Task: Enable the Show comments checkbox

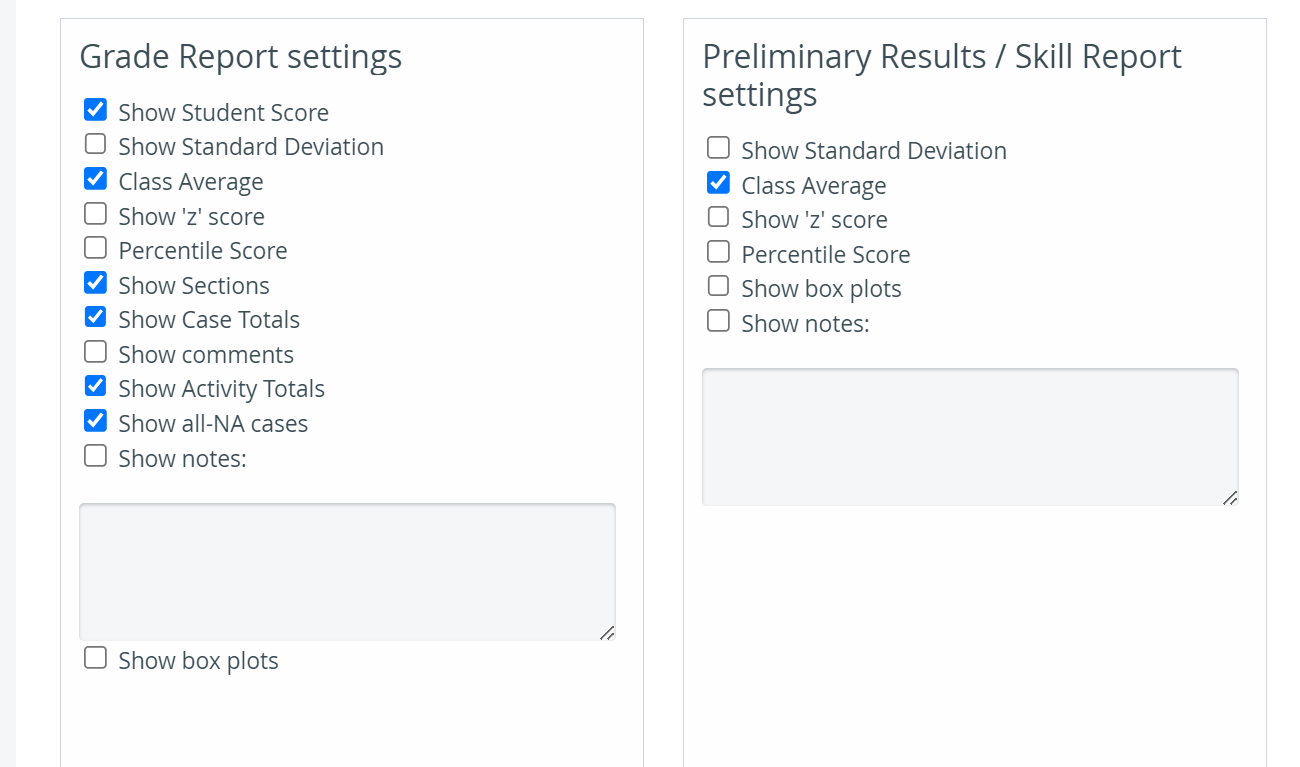Action: pyautogui.click(x=95, y=352)
